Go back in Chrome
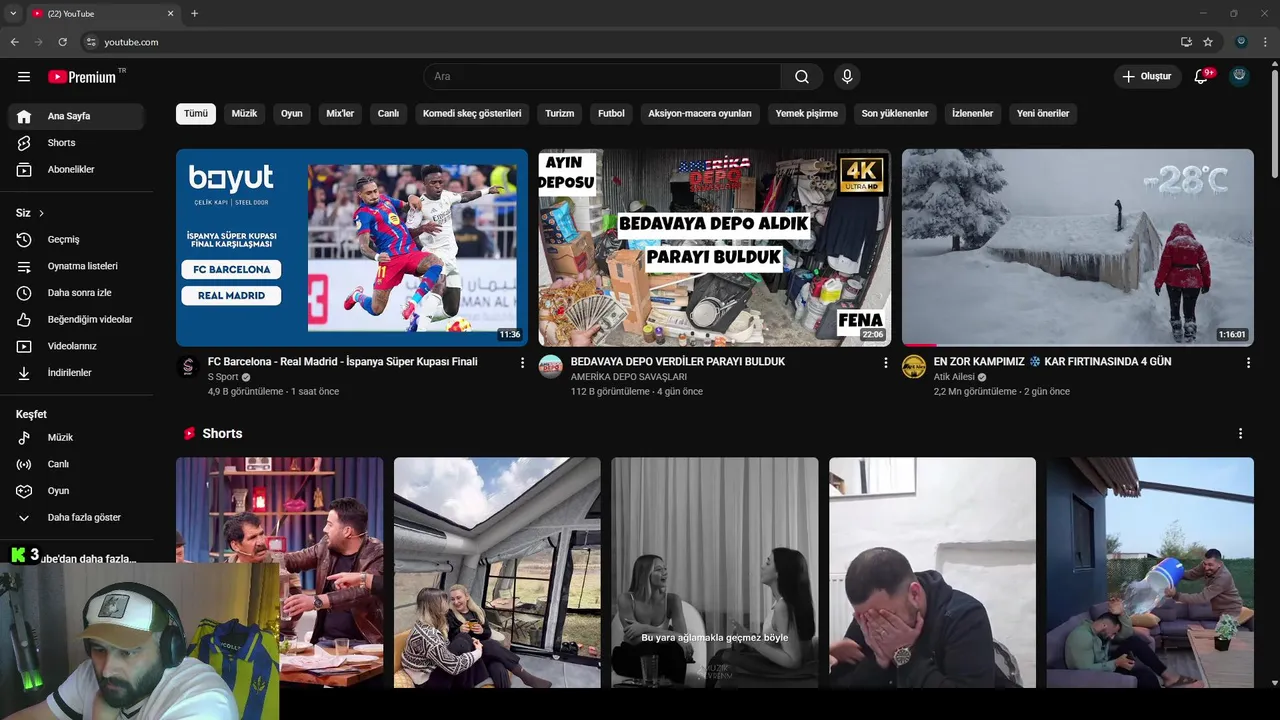 15,42
